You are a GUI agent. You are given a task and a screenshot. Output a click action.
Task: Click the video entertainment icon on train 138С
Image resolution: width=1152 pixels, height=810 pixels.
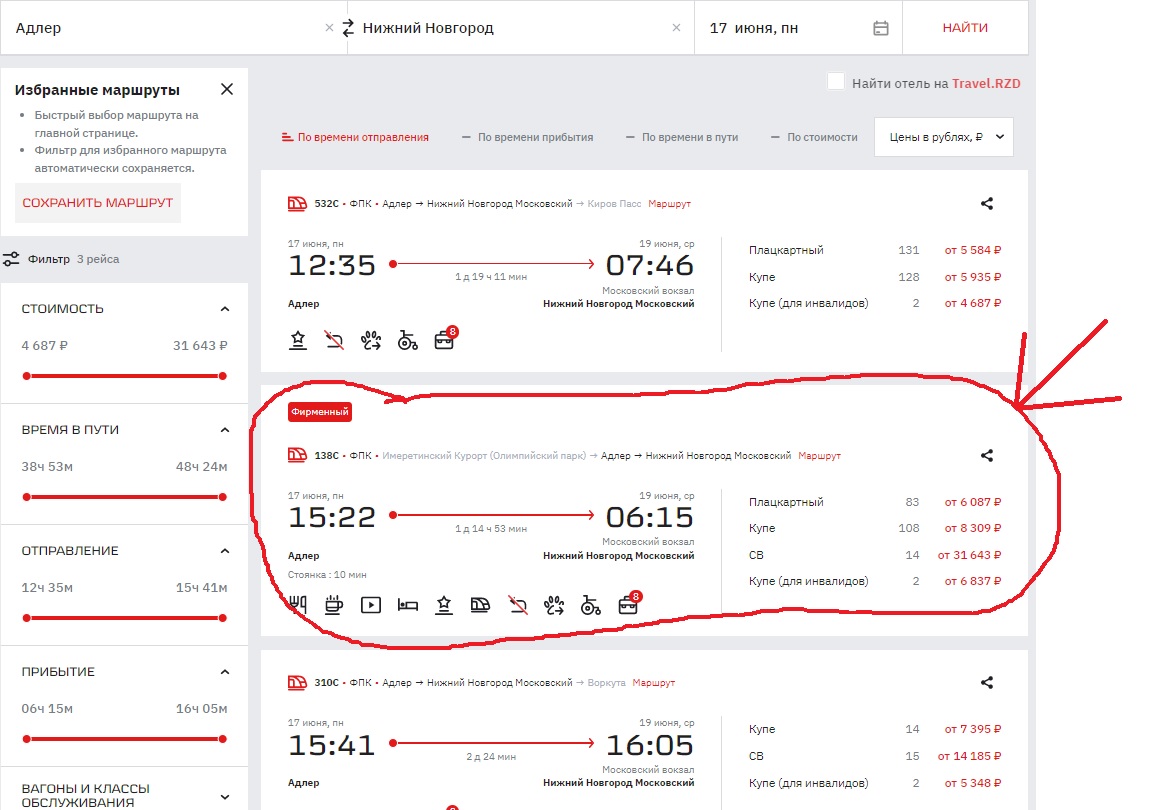tap(370, 604)
